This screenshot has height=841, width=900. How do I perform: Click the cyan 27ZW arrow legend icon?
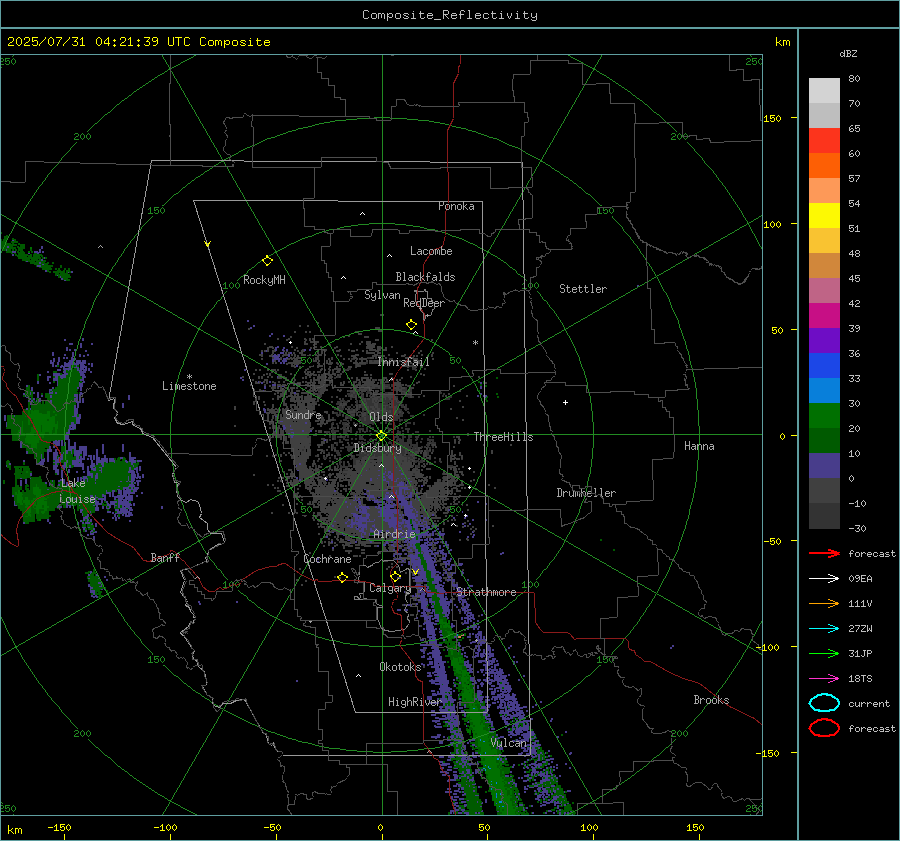(x=824, y=629)
